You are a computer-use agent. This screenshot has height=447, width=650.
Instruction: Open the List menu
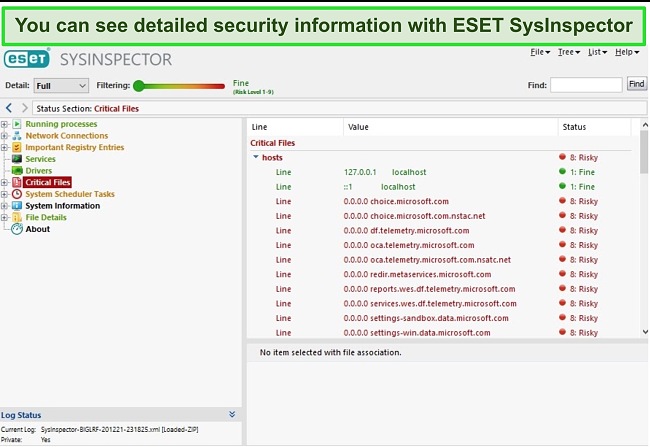click(597, 52)
